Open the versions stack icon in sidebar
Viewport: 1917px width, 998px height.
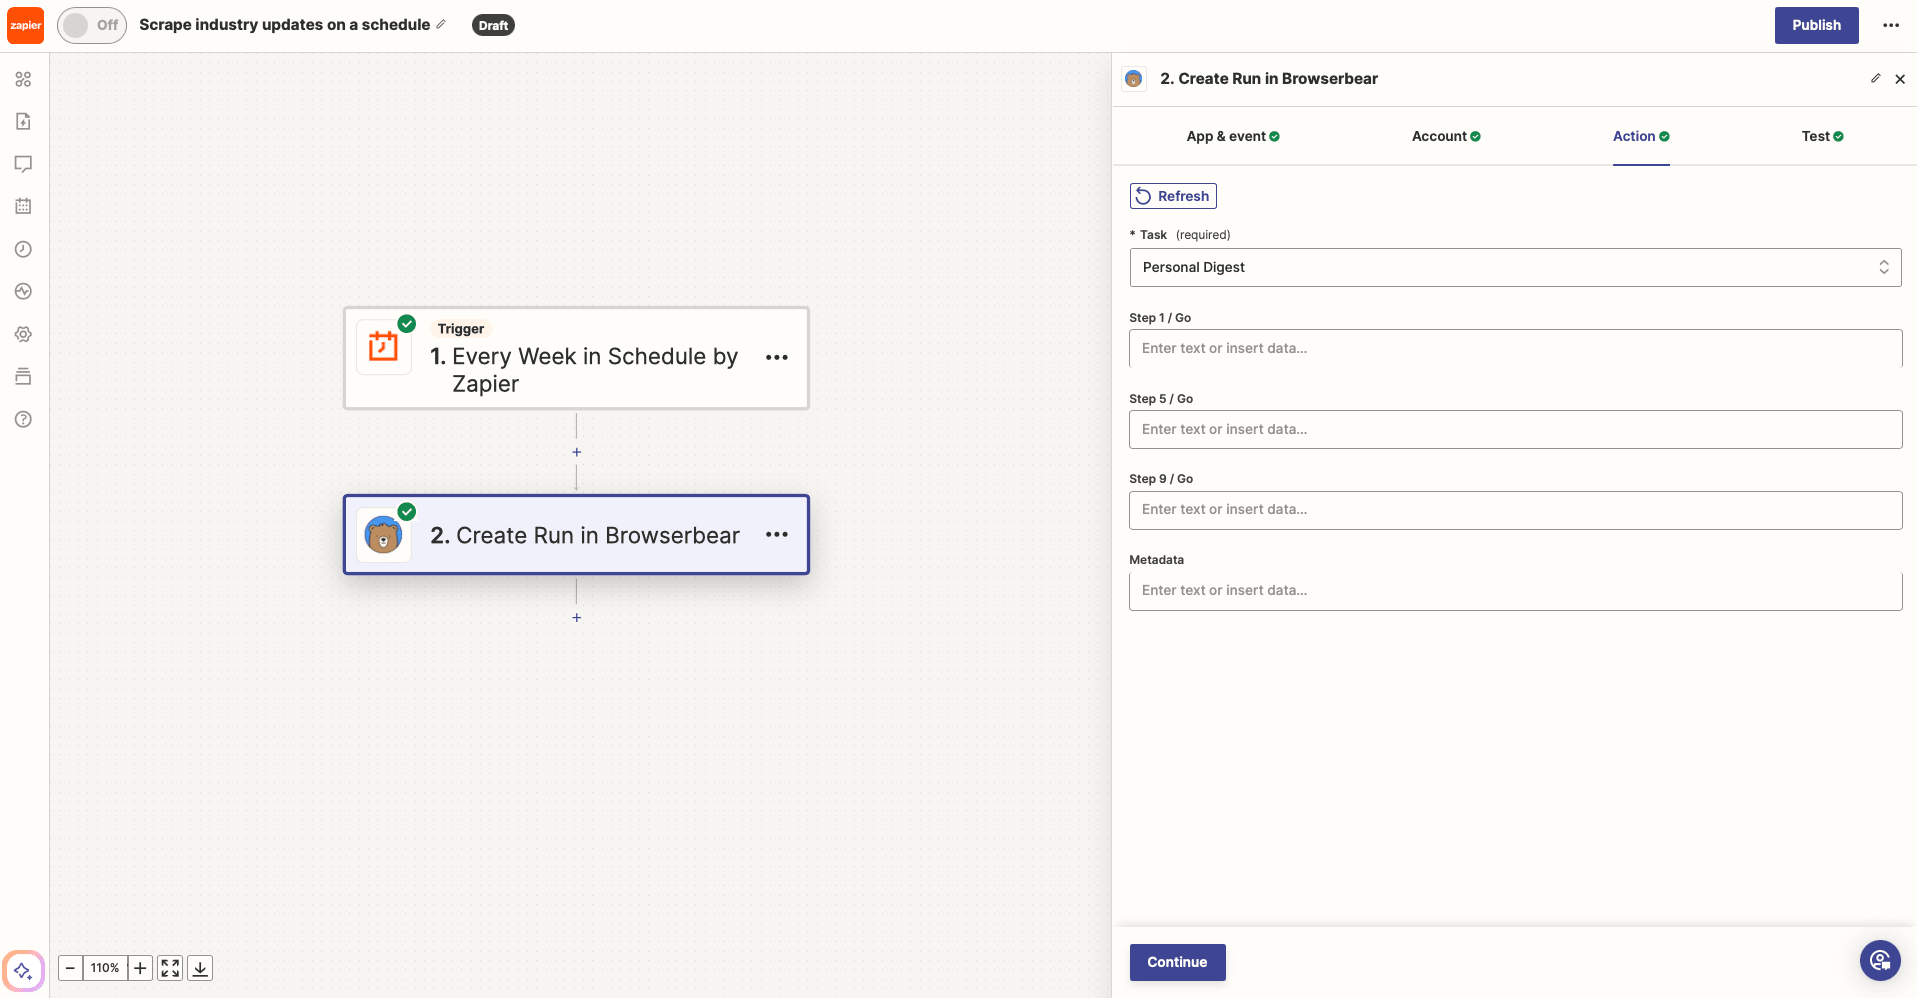(23, 376)
